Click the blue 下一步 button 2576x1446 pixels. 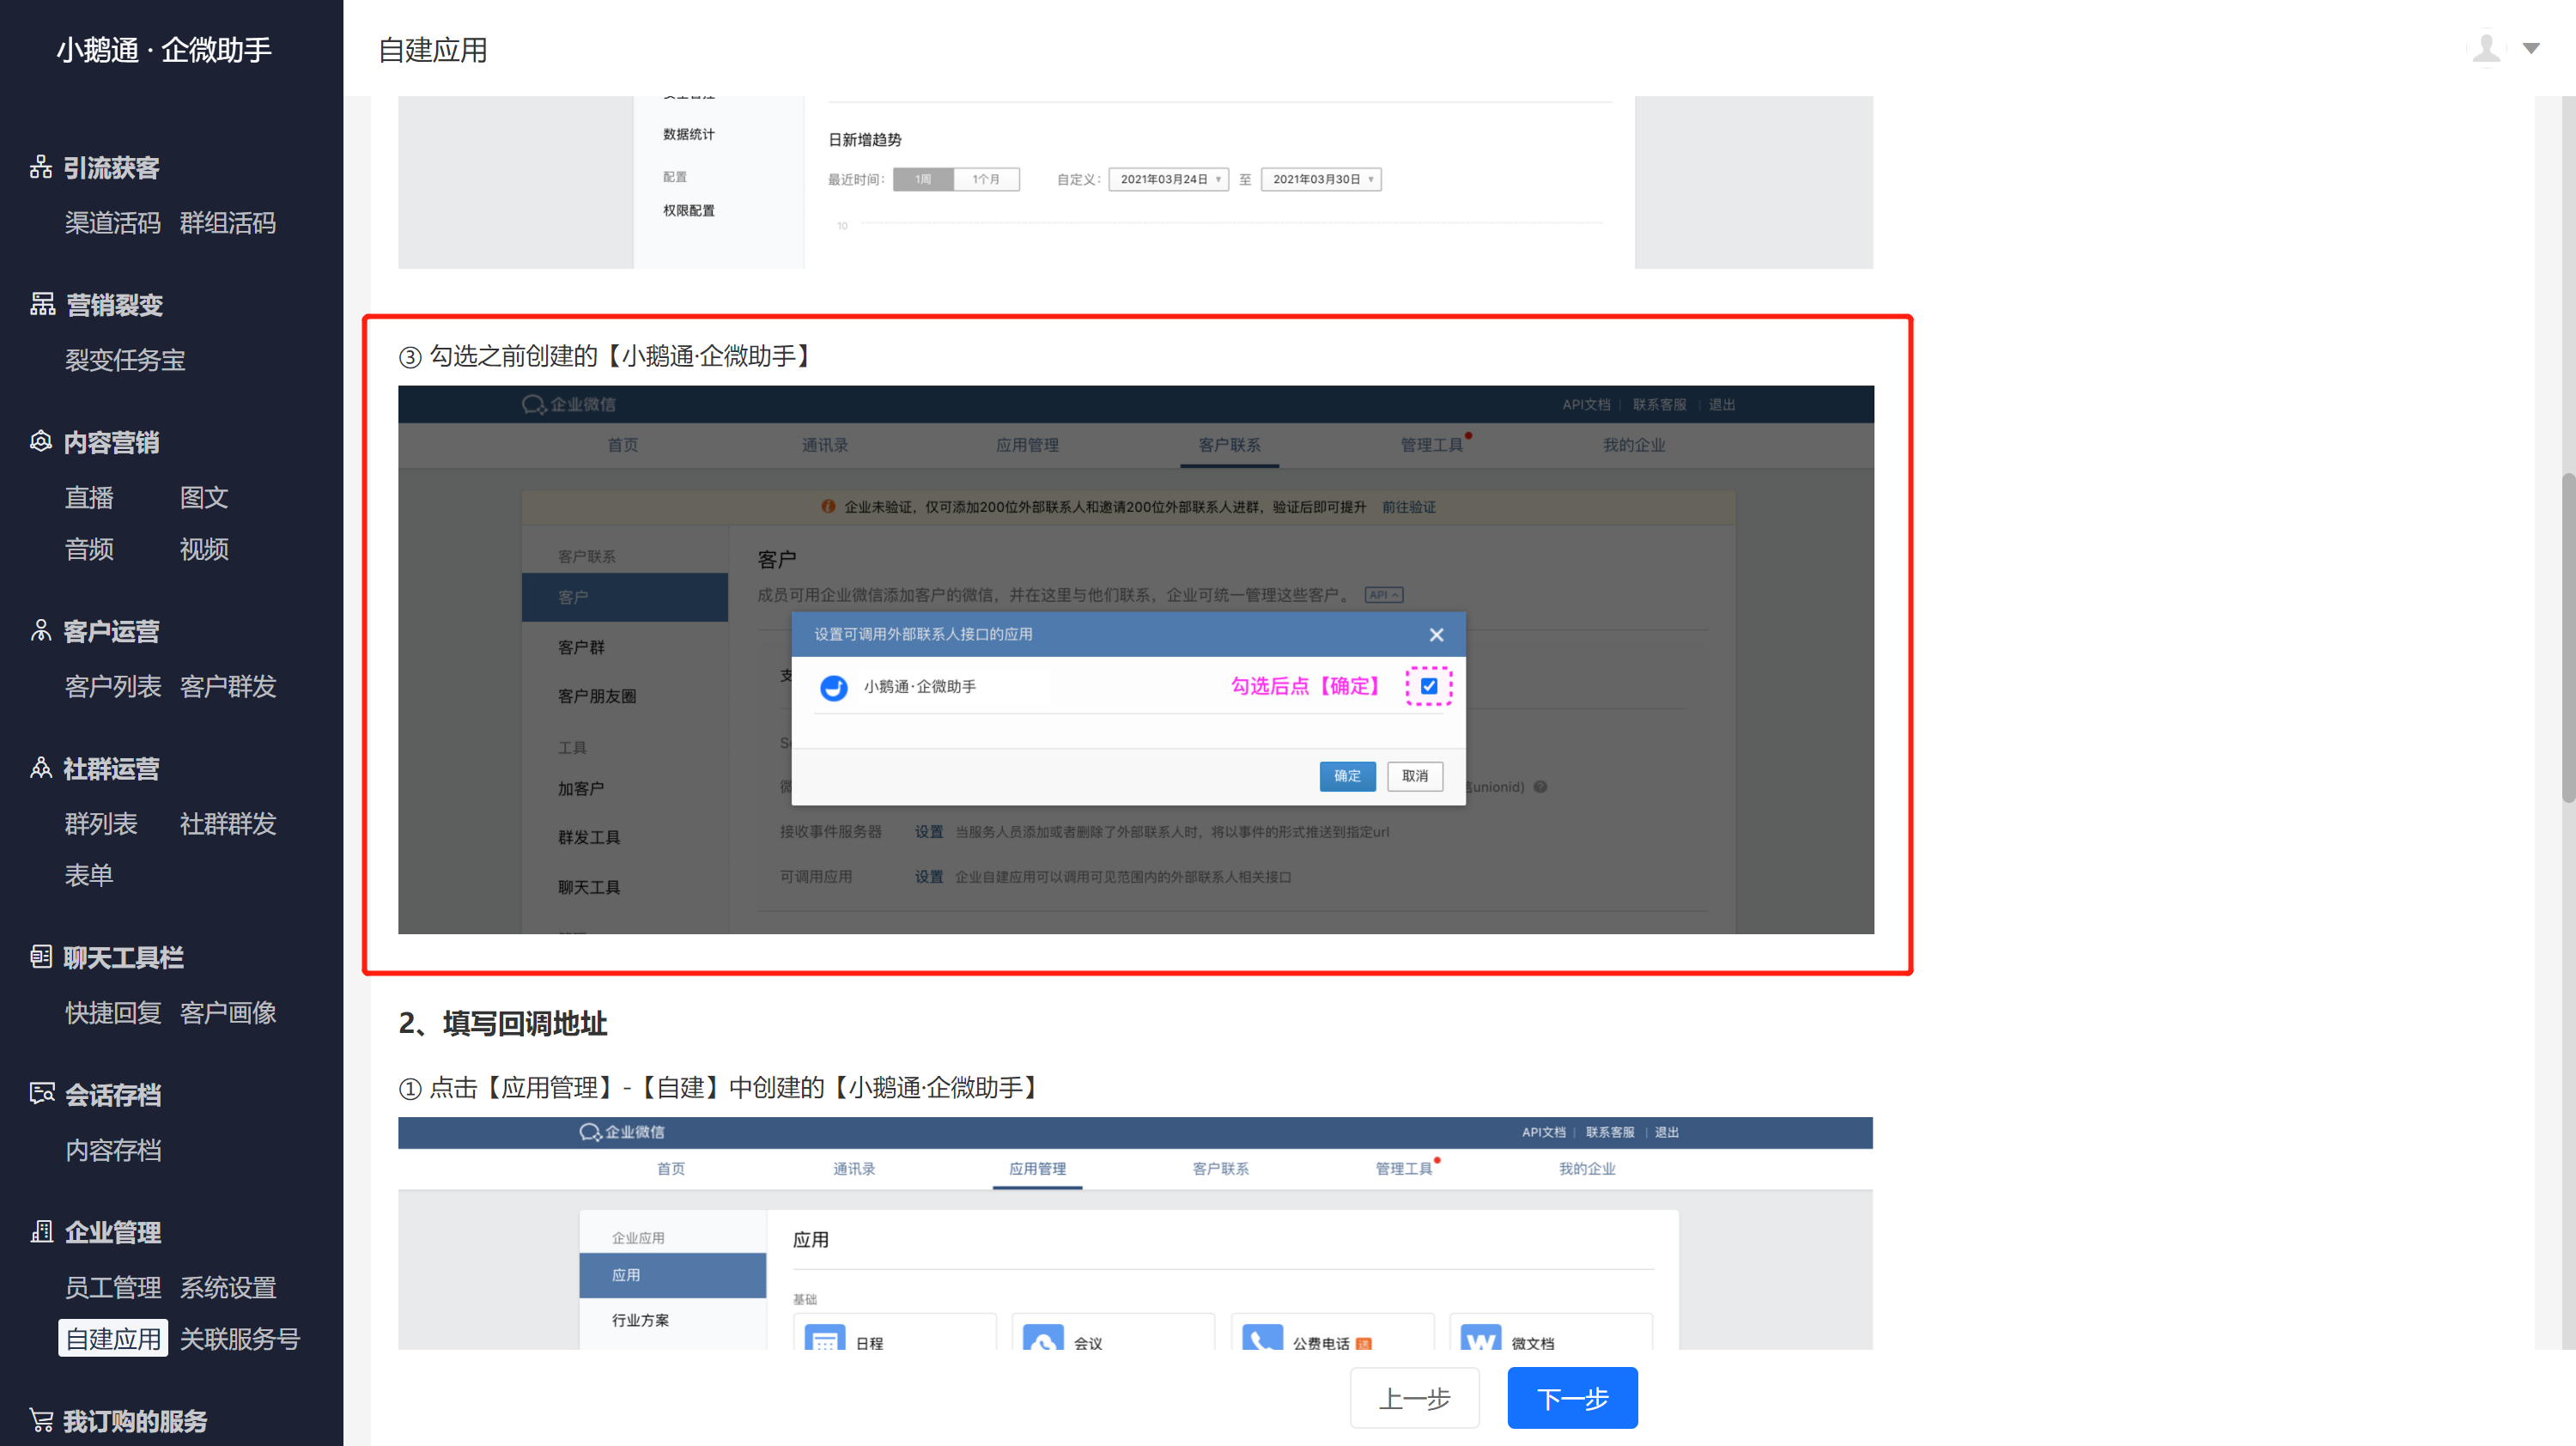pos(1572,1397)
